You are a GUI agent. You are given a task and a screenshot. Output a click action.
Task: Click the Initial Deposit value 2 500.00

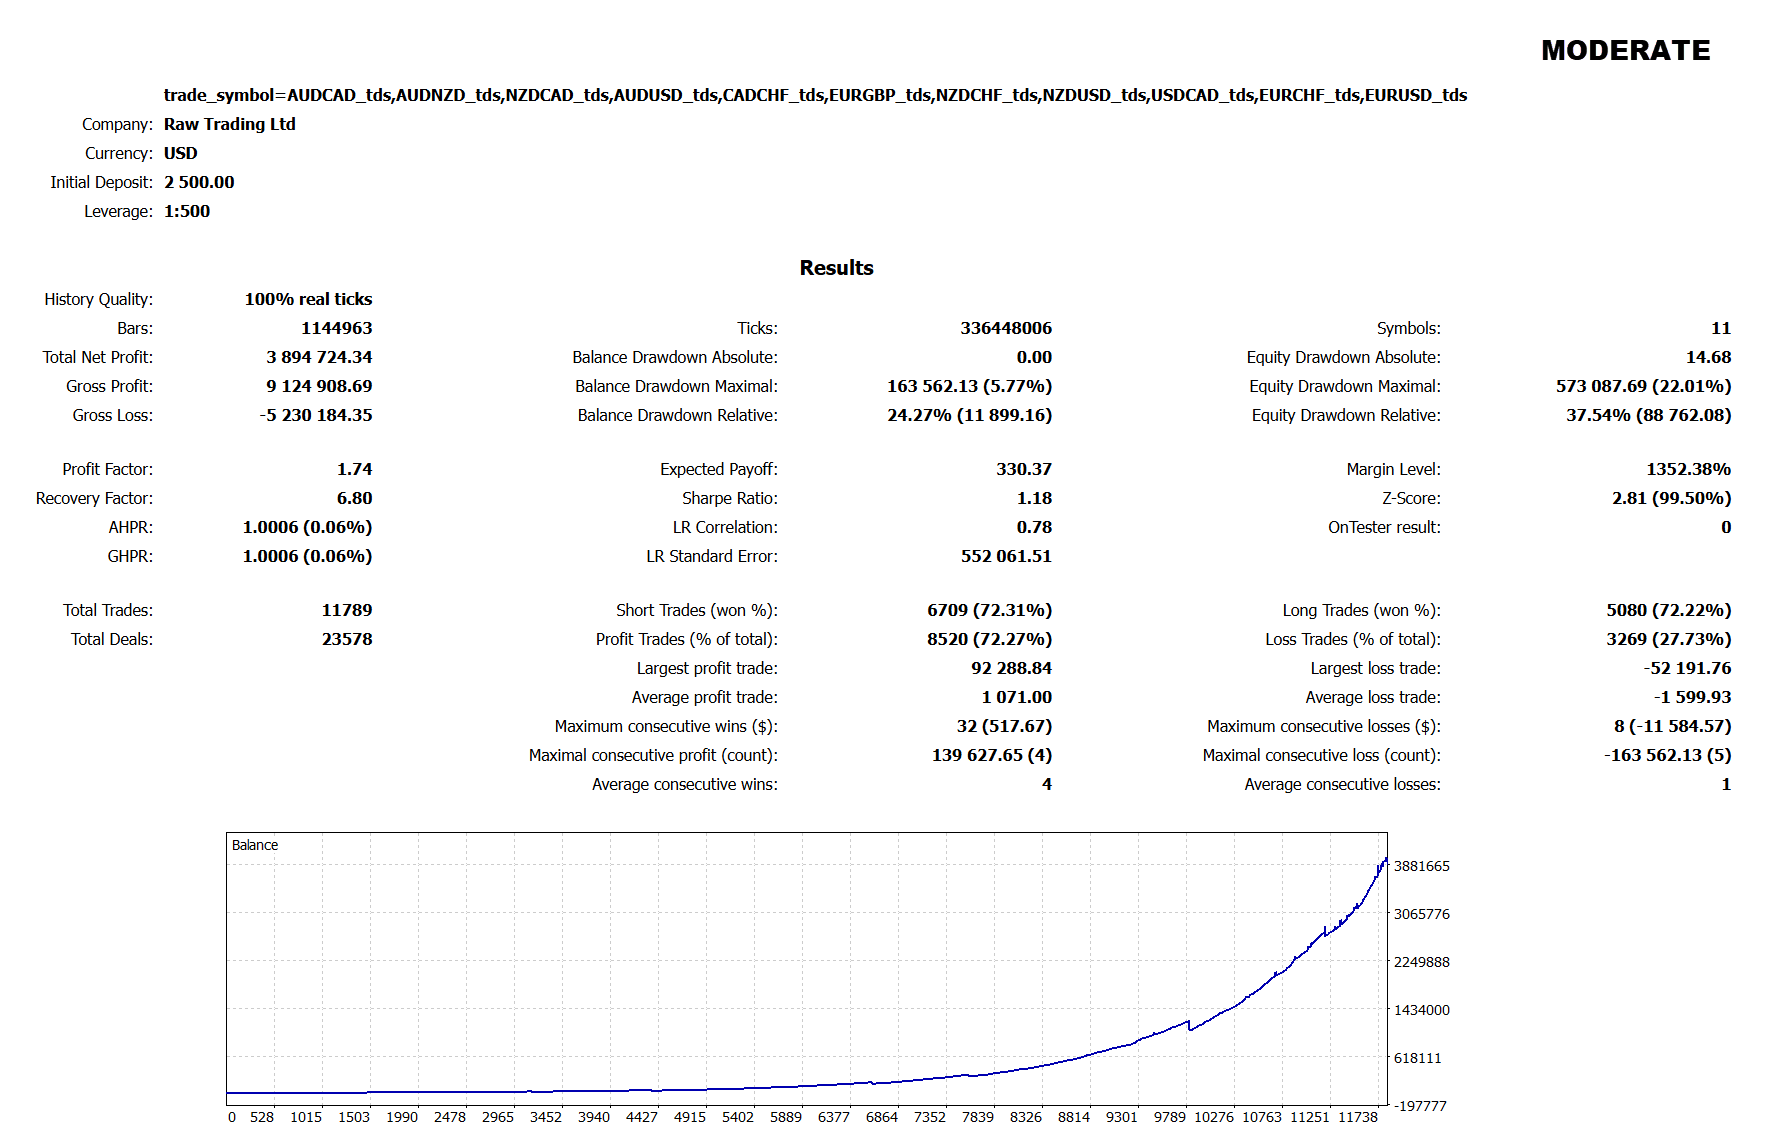(199, 182)
